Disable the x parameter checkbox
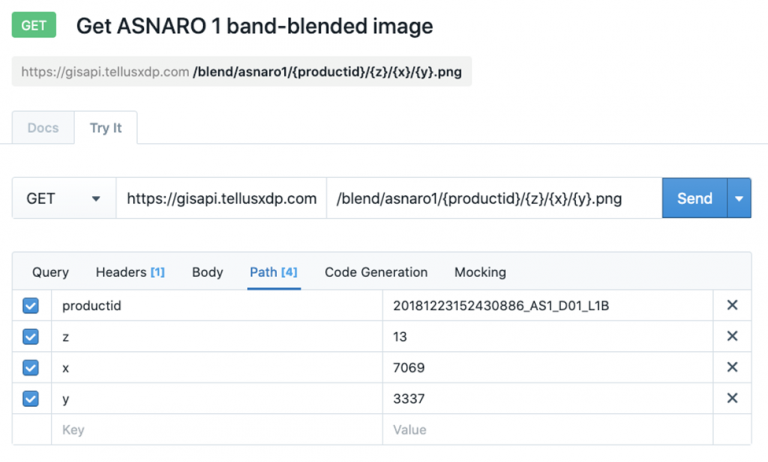 point(30,367)
